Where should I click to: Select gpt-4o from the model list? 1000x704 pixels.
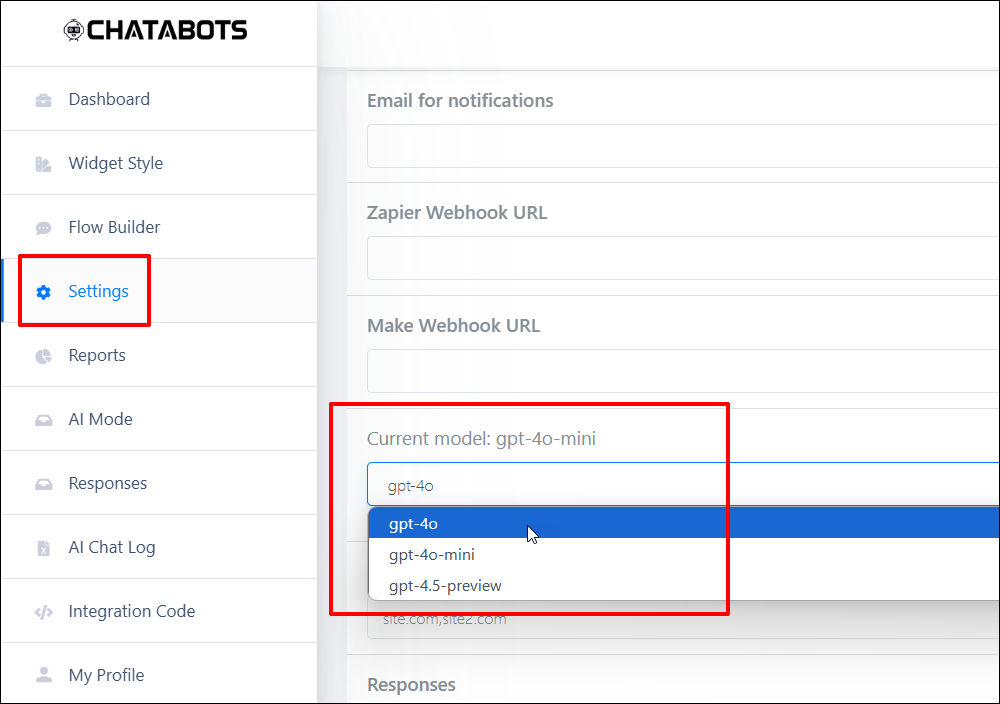[x=684, y=524]
